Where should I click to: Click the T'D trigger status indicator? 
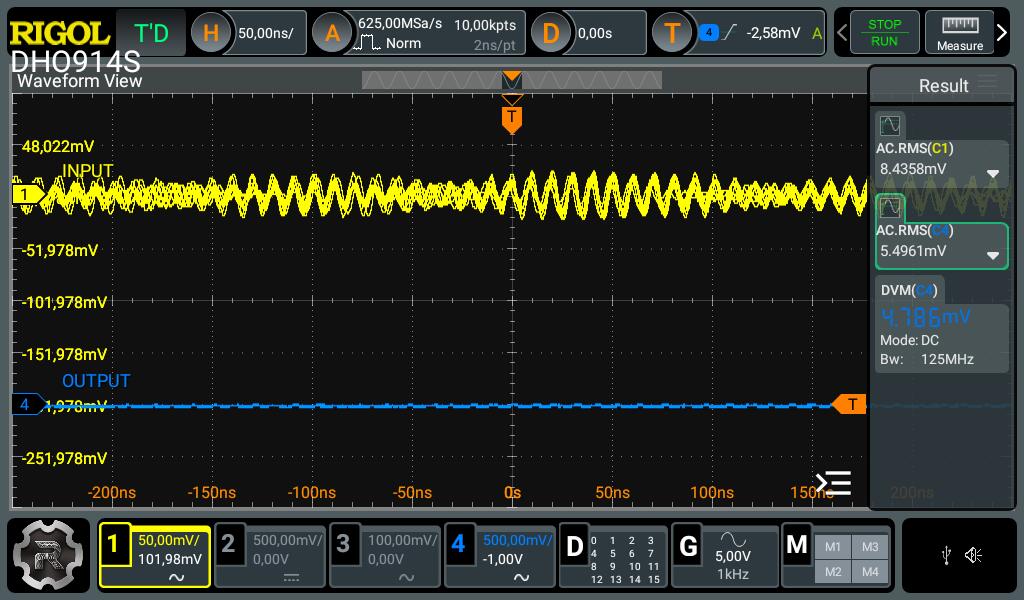coord(151,33)
